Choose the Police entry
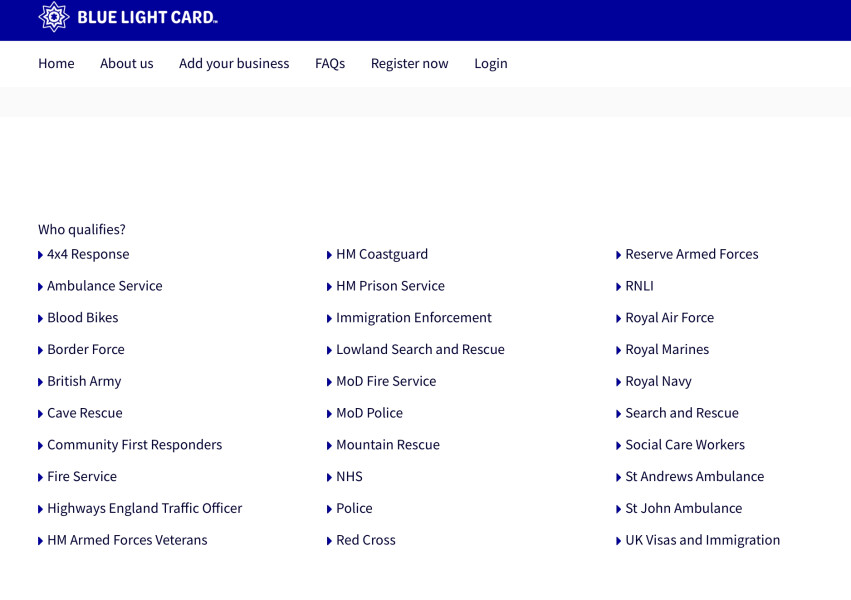The width and height of the screenshot is (851, 600). (x=354, y=508)
